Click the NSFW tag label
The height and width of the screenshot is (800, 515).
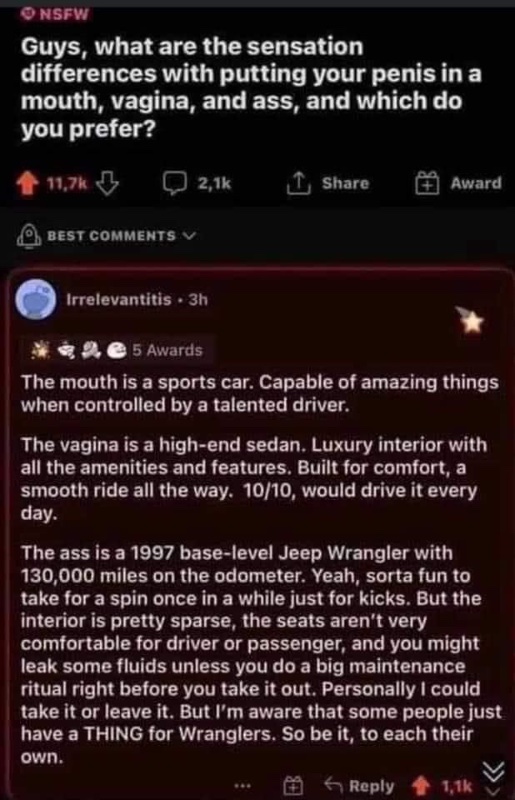pyautogui.click(x=55, y=14)
